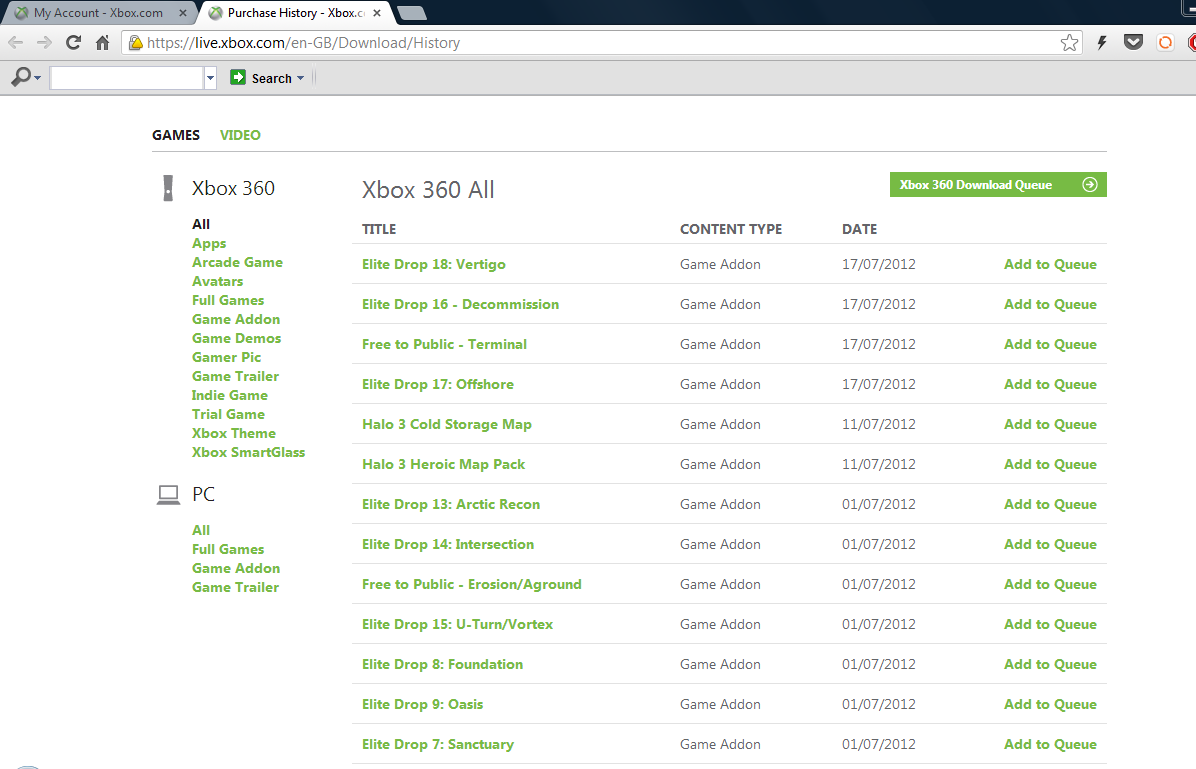This screenshot has width=1196, height=769.
Task: Filter by Xbox SmartGlass
Action: 249,452
